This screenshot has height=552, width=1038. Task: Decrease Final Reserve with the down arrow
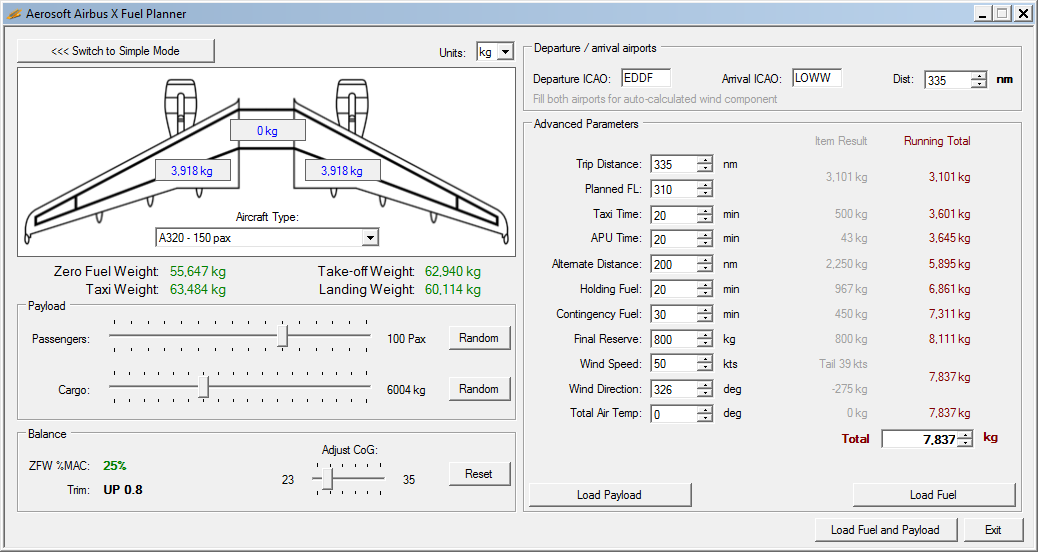pos(704,343)
